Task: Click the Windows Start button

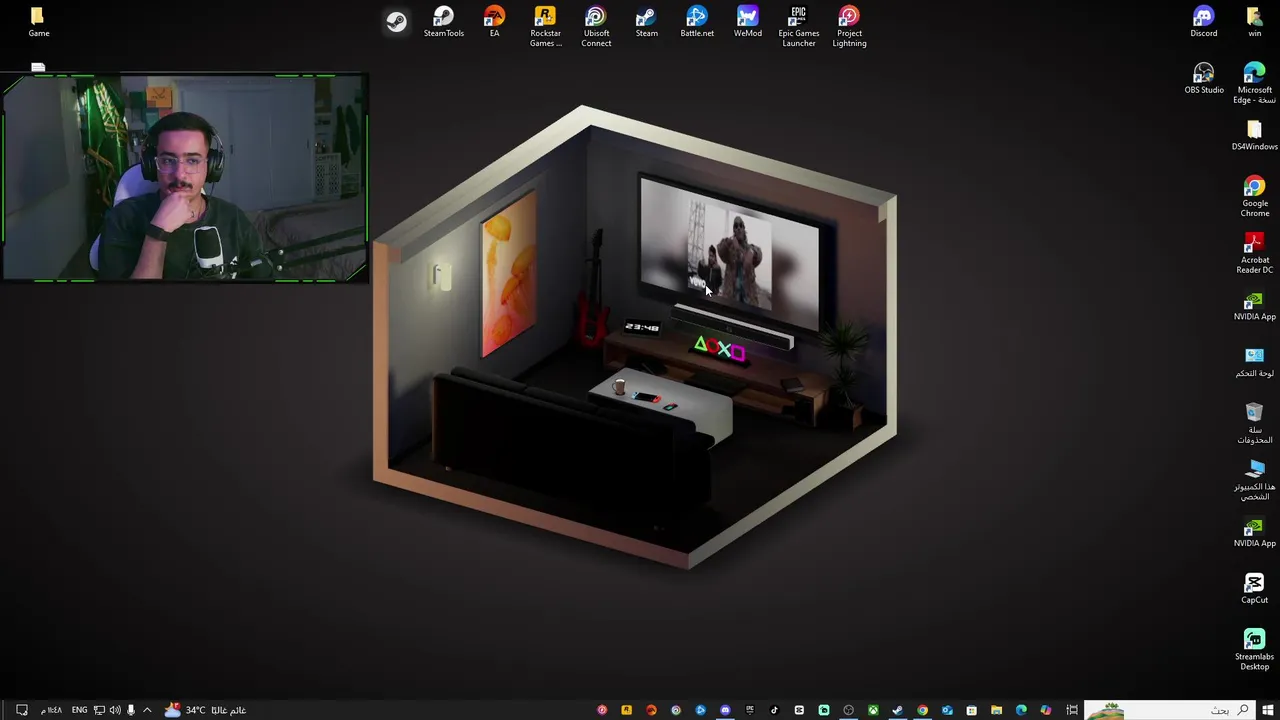Action: coord(1267,710)
